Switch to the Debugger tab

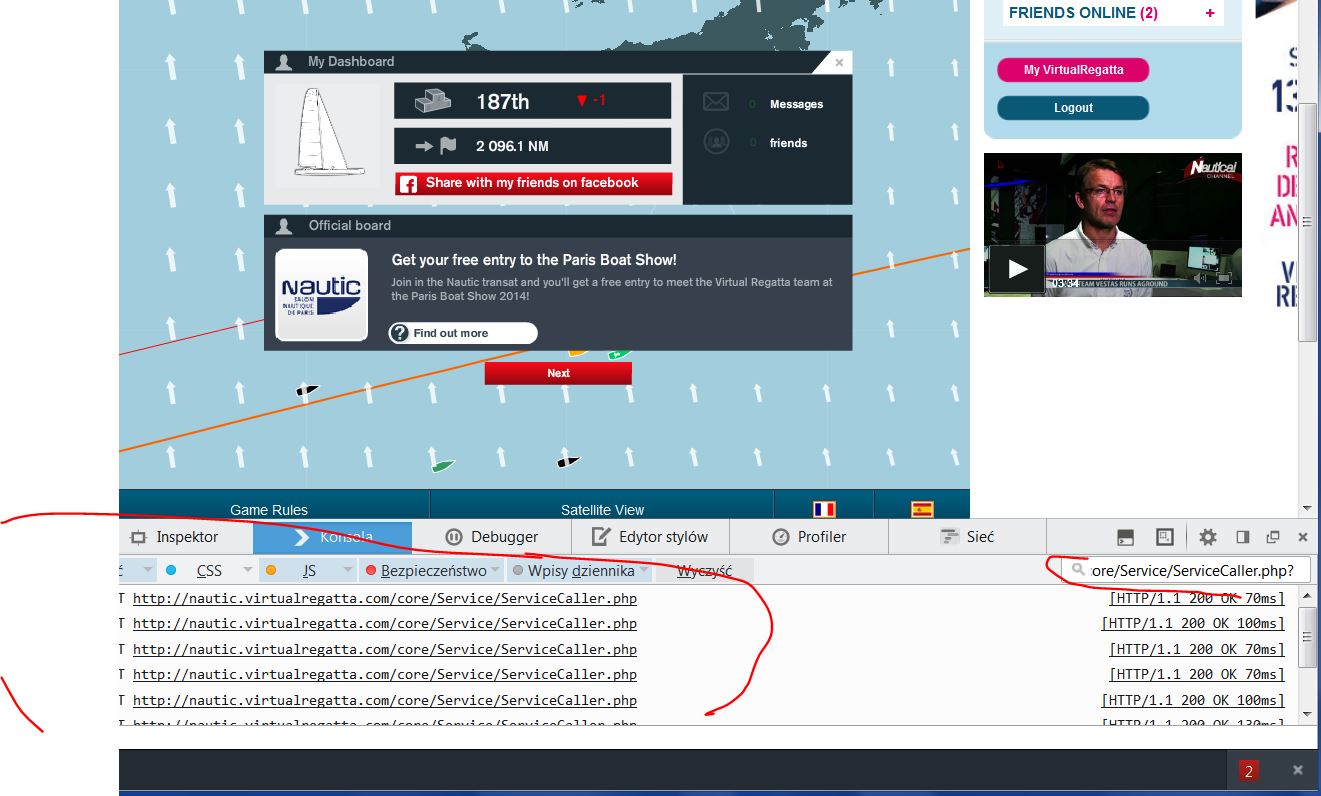(x=491, y=537)
